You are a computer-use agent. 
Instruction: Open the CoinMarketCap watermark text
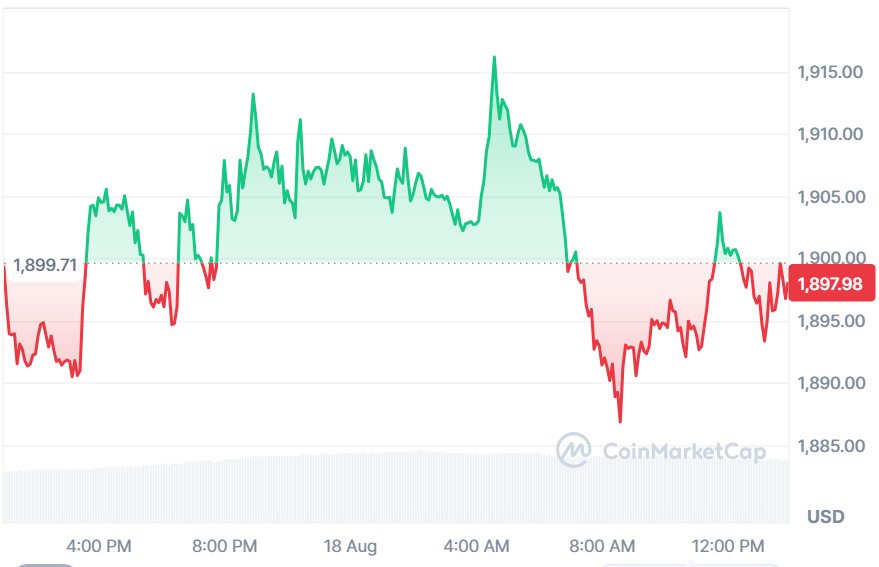pyautogui.click(x=684, y=451)
